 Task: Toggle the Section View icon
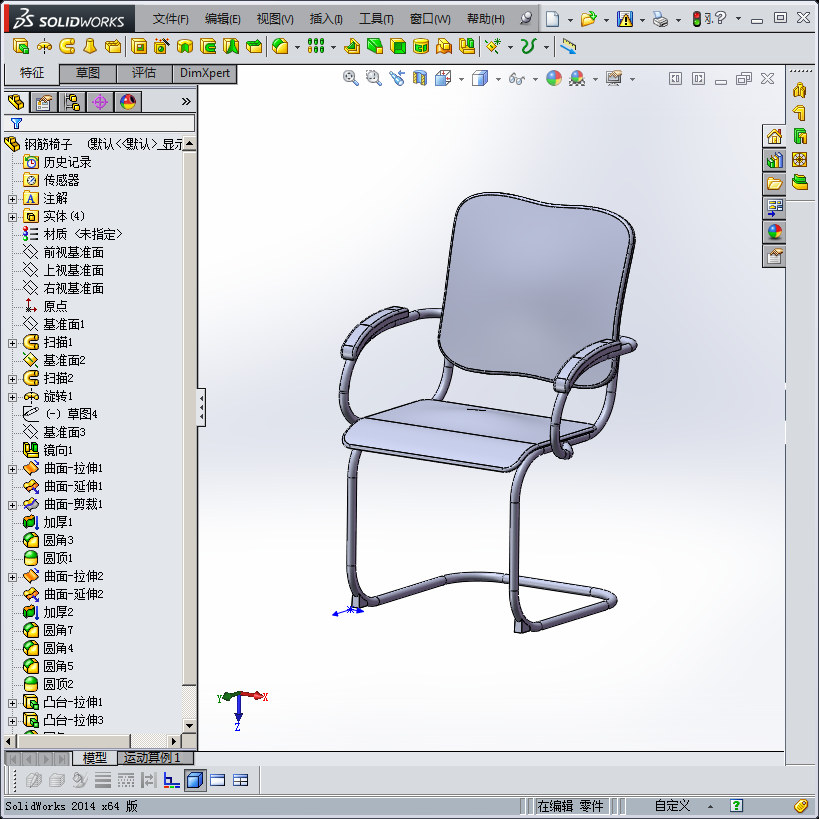(420, 79)
